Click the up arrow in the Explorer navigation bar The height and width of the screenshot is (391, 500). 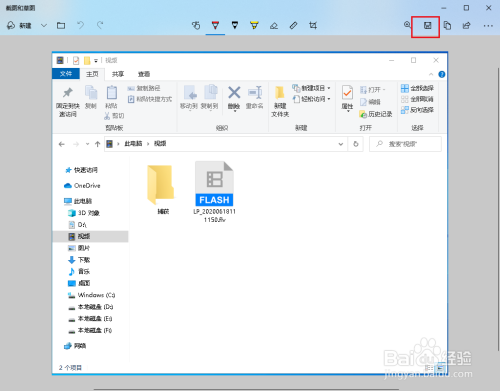point(97,144)
